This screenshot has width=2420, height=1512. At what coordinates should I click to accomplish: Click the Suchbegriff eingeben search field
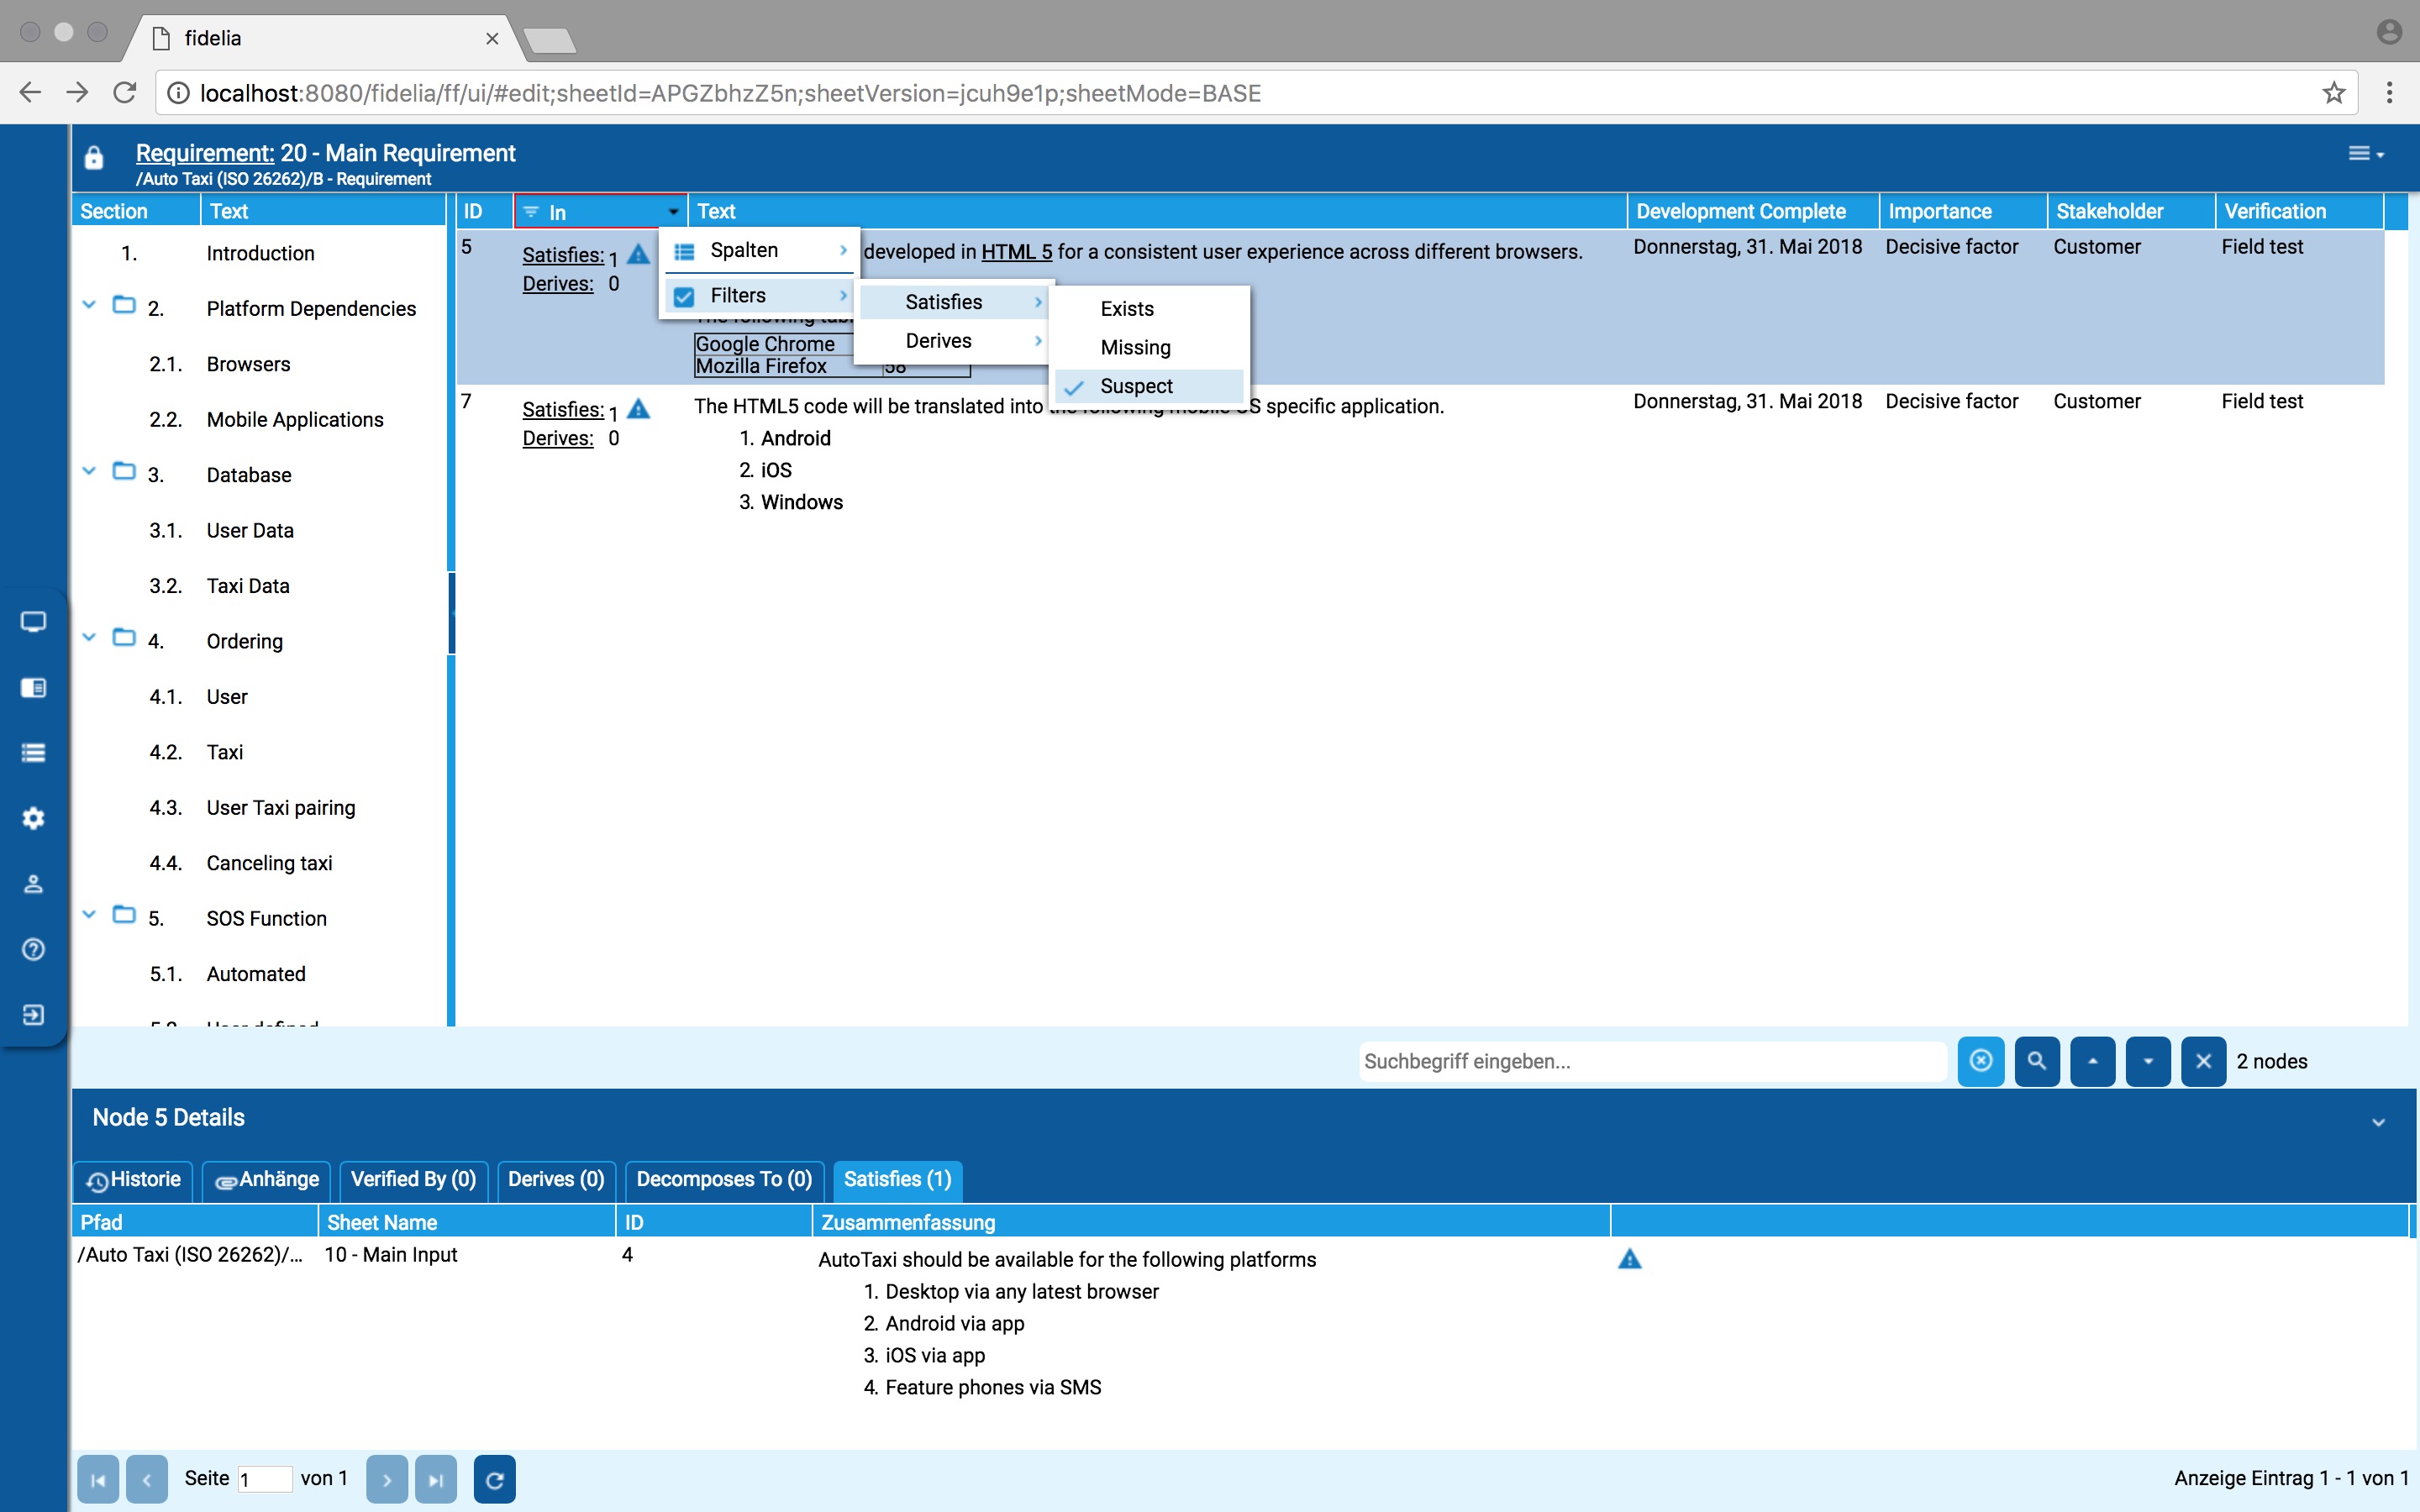pyautogui.click(x=1650, y=1061)
